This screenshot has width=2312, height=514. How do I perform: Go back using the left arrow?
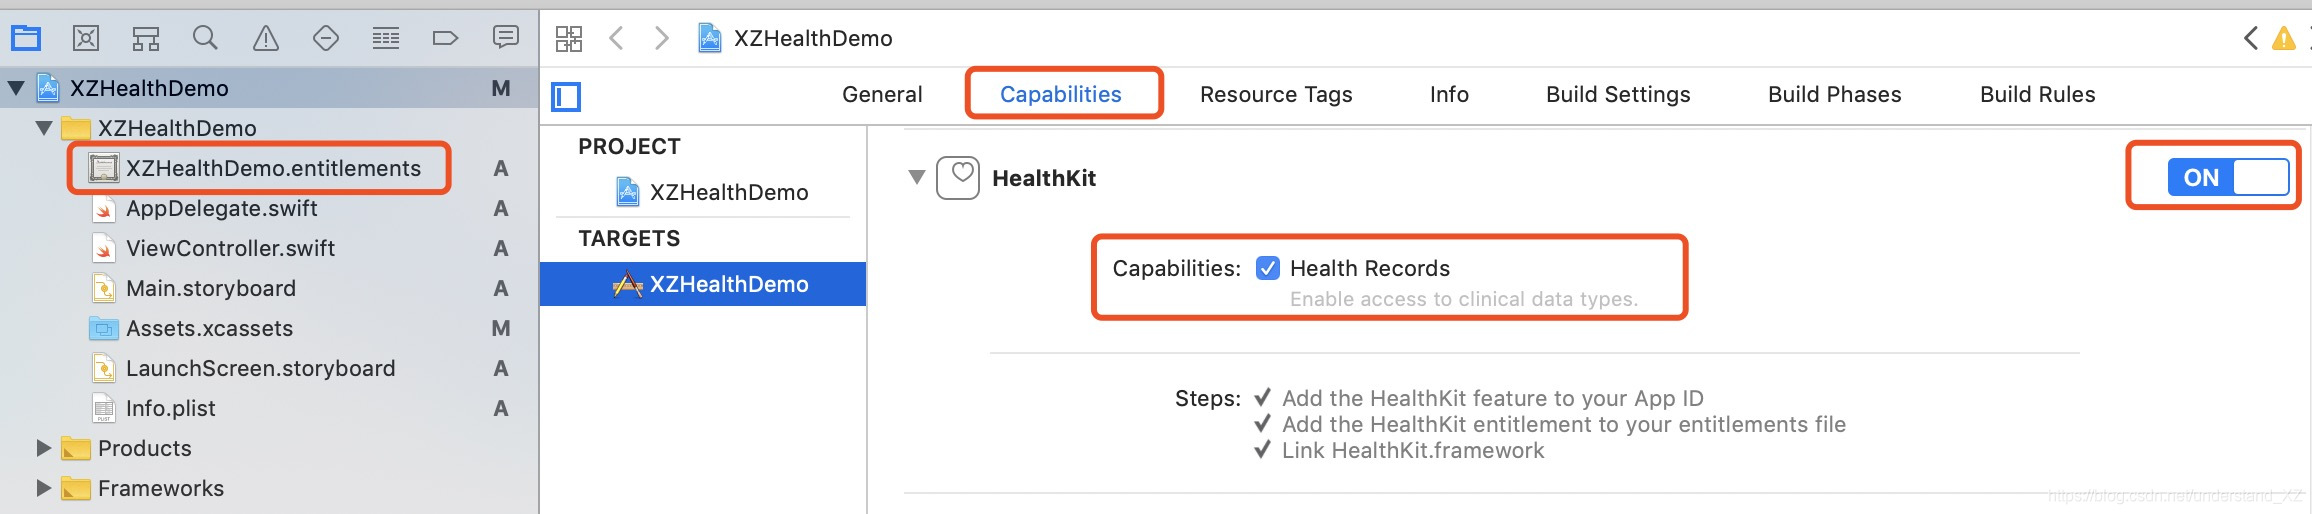click(x=617, y=39)
